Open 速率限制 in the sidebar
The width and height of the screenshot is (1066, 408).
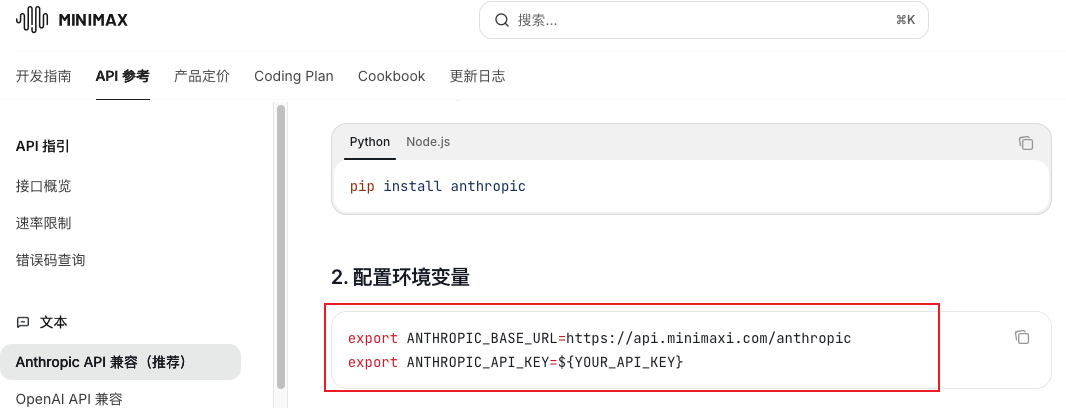click(x=44, y=223)
